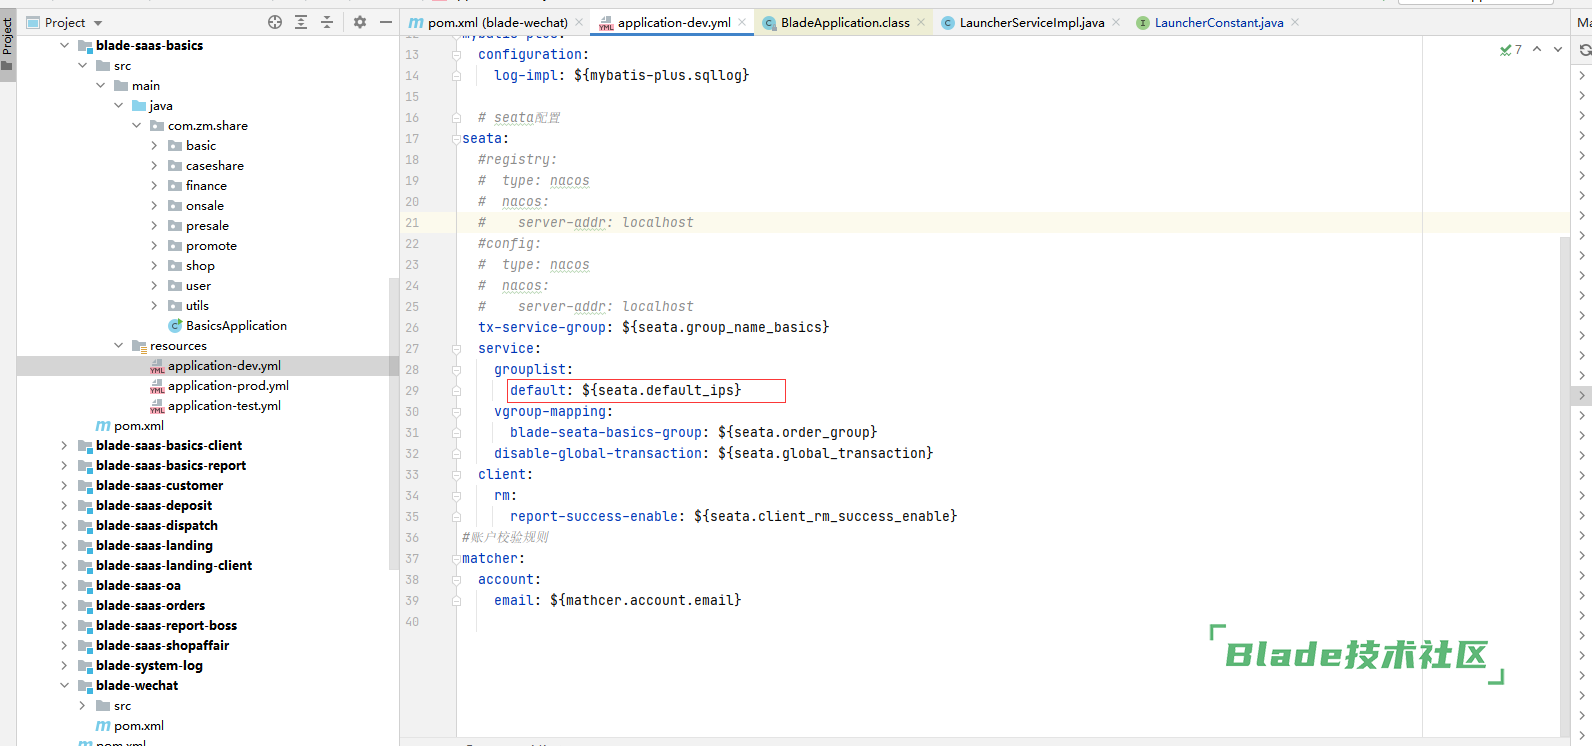Select the utils package
Image resolution: width=1592 pixels, height=746 pixels.
pyautogui.click(x=197, y=305)
